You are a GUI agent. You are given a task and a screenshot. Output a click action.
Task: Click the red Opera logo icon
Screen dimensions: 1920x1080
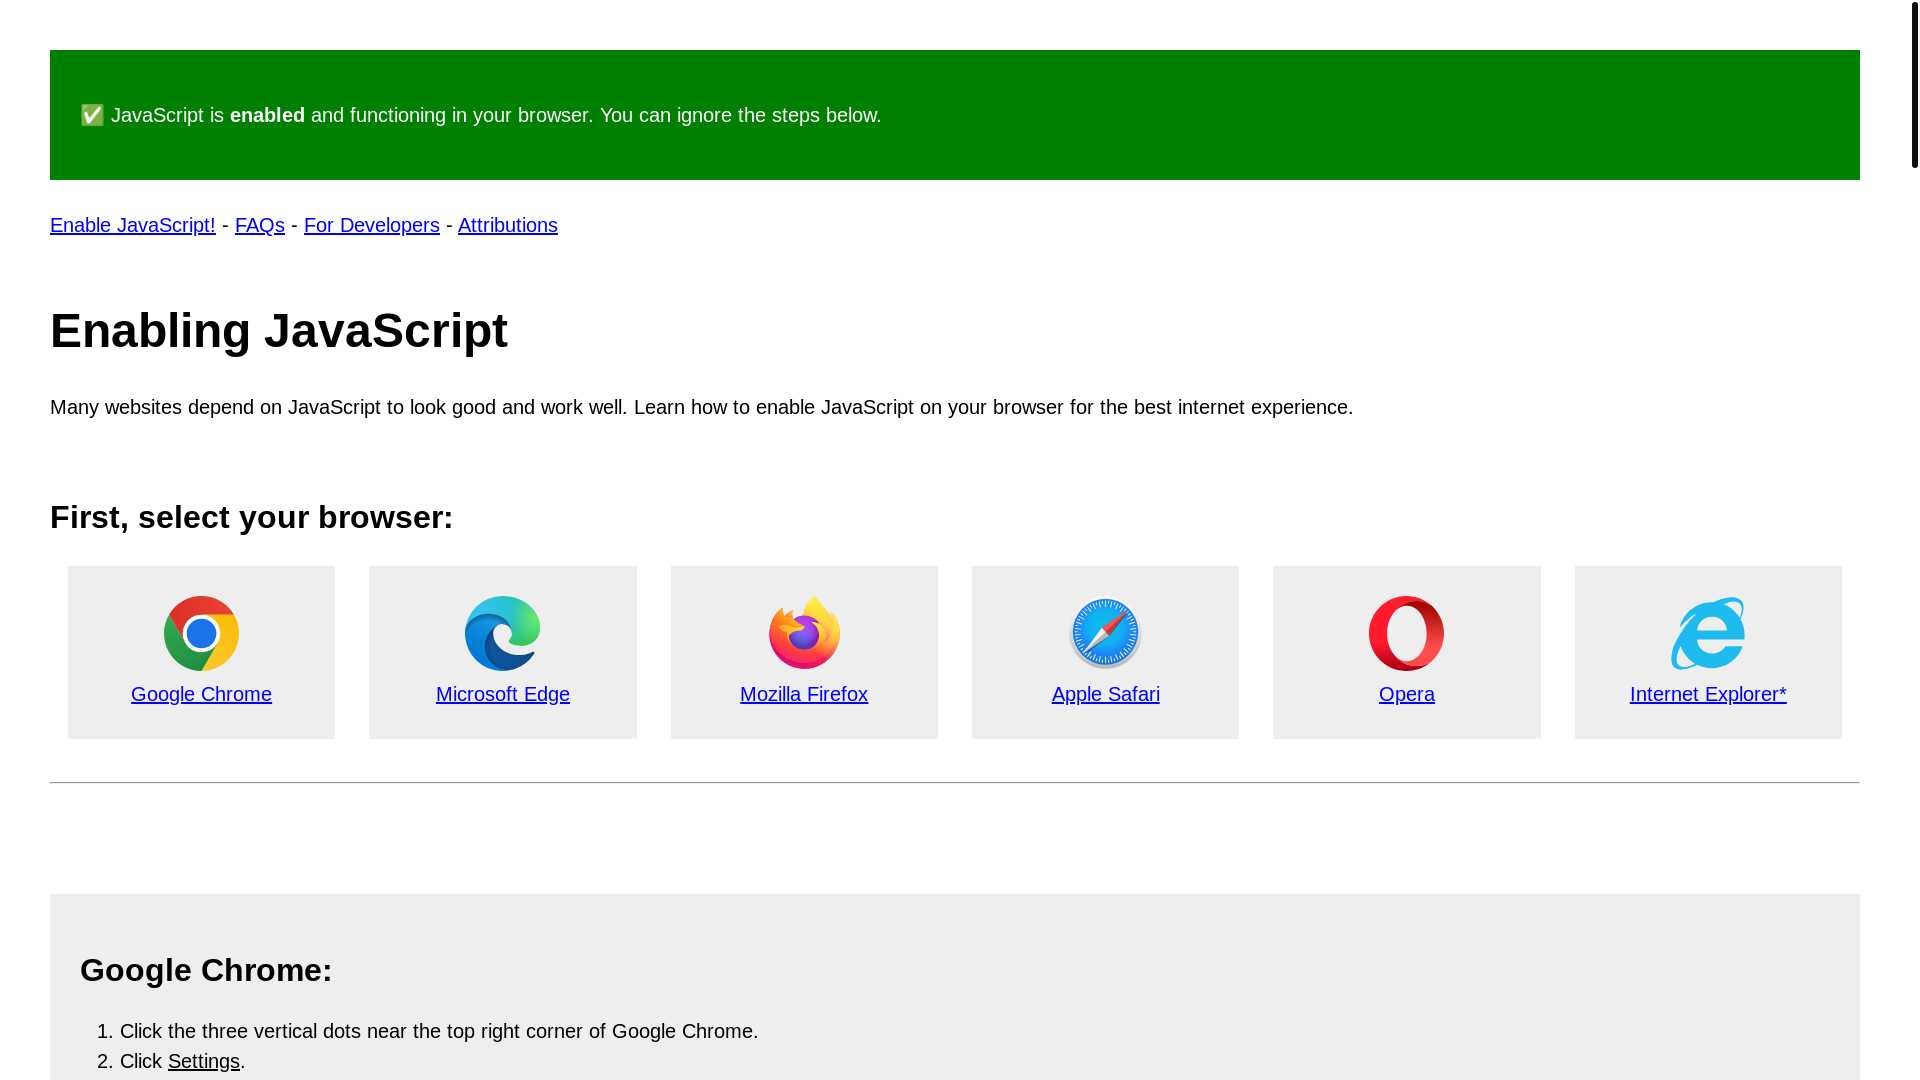point(1406,633)
